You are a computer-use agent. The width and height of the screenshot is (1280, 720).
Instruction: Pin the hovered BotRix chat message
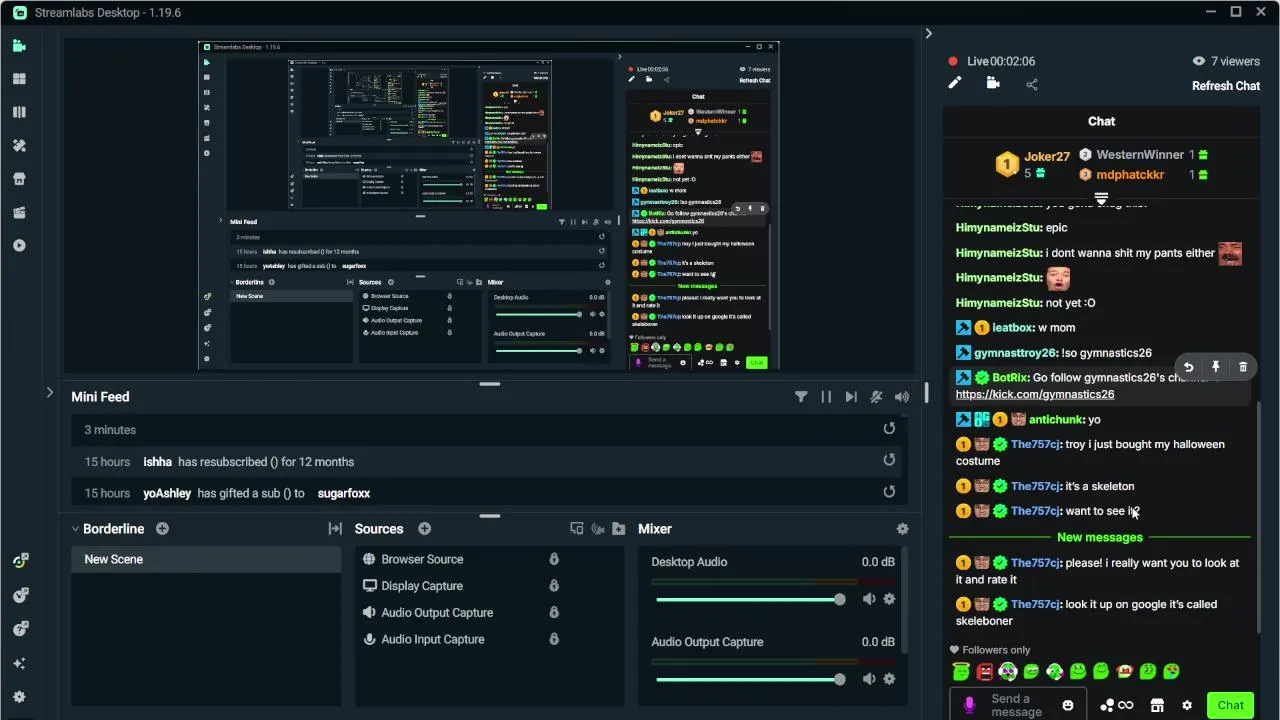[1216, 367]
